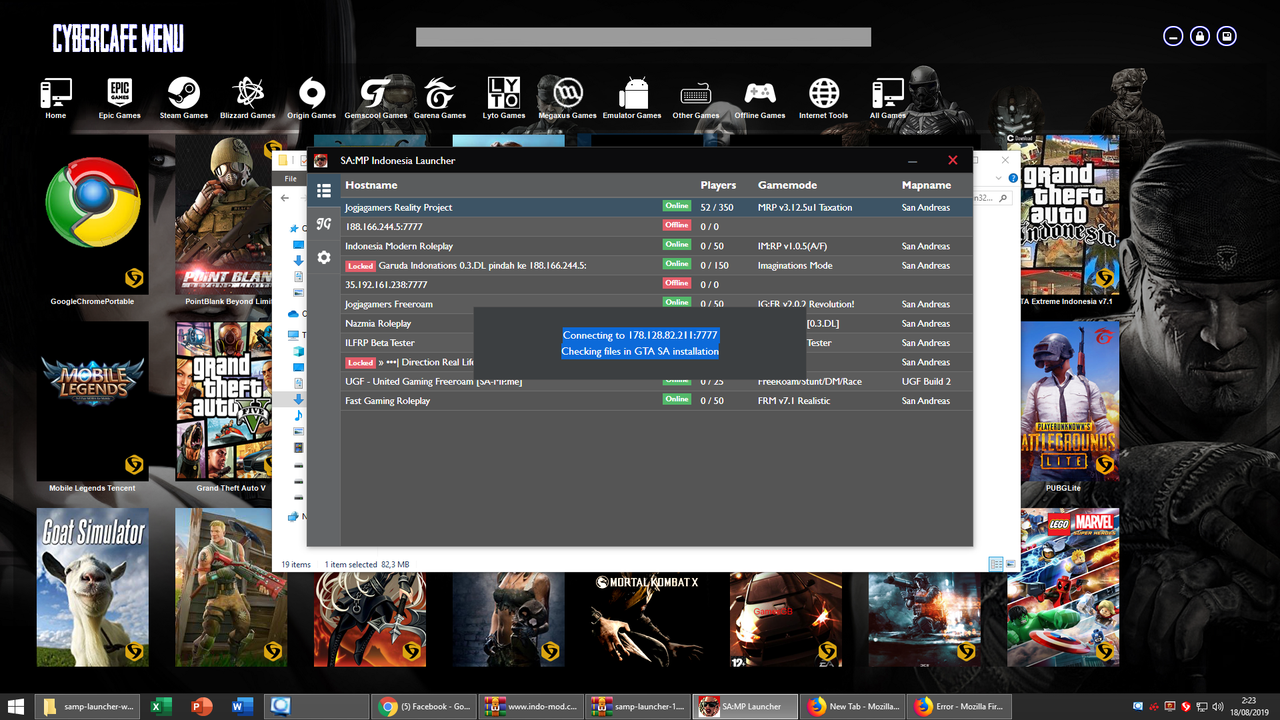Click the Mapname column header
The width and height of the screenshot is (1280, 720).
tap(926, 185)
